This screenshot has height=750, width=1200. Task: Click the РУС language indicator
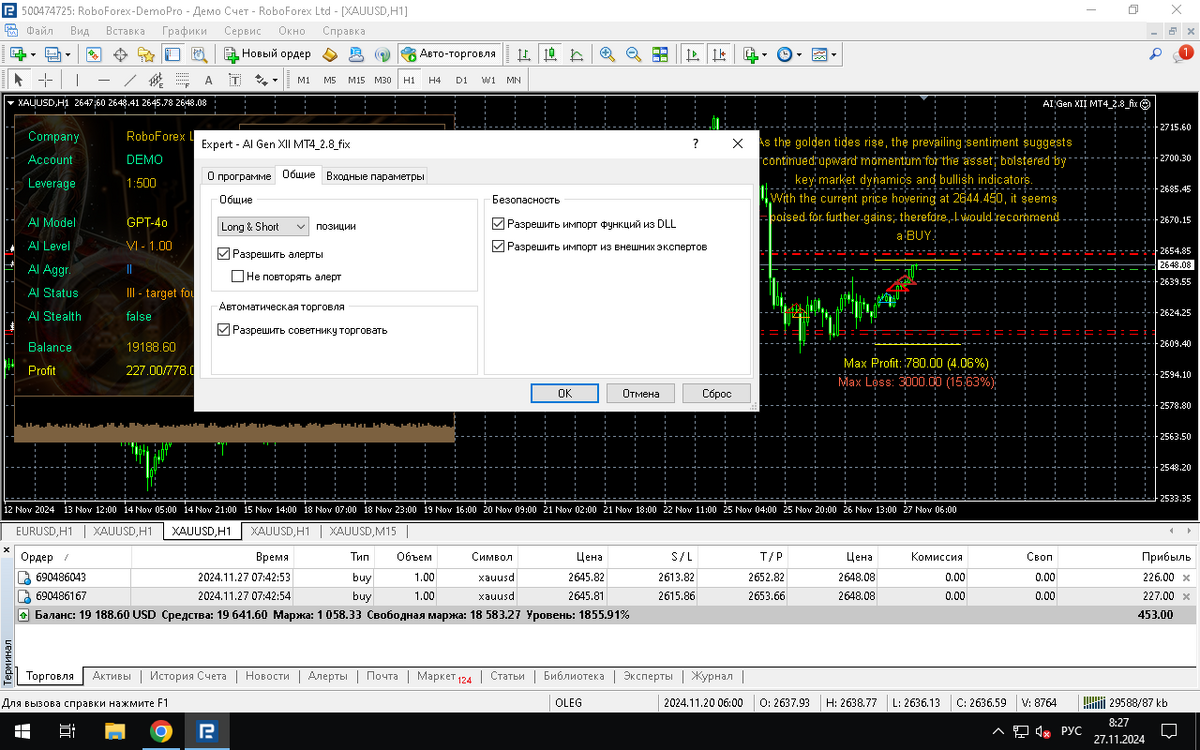[1071, 731]
